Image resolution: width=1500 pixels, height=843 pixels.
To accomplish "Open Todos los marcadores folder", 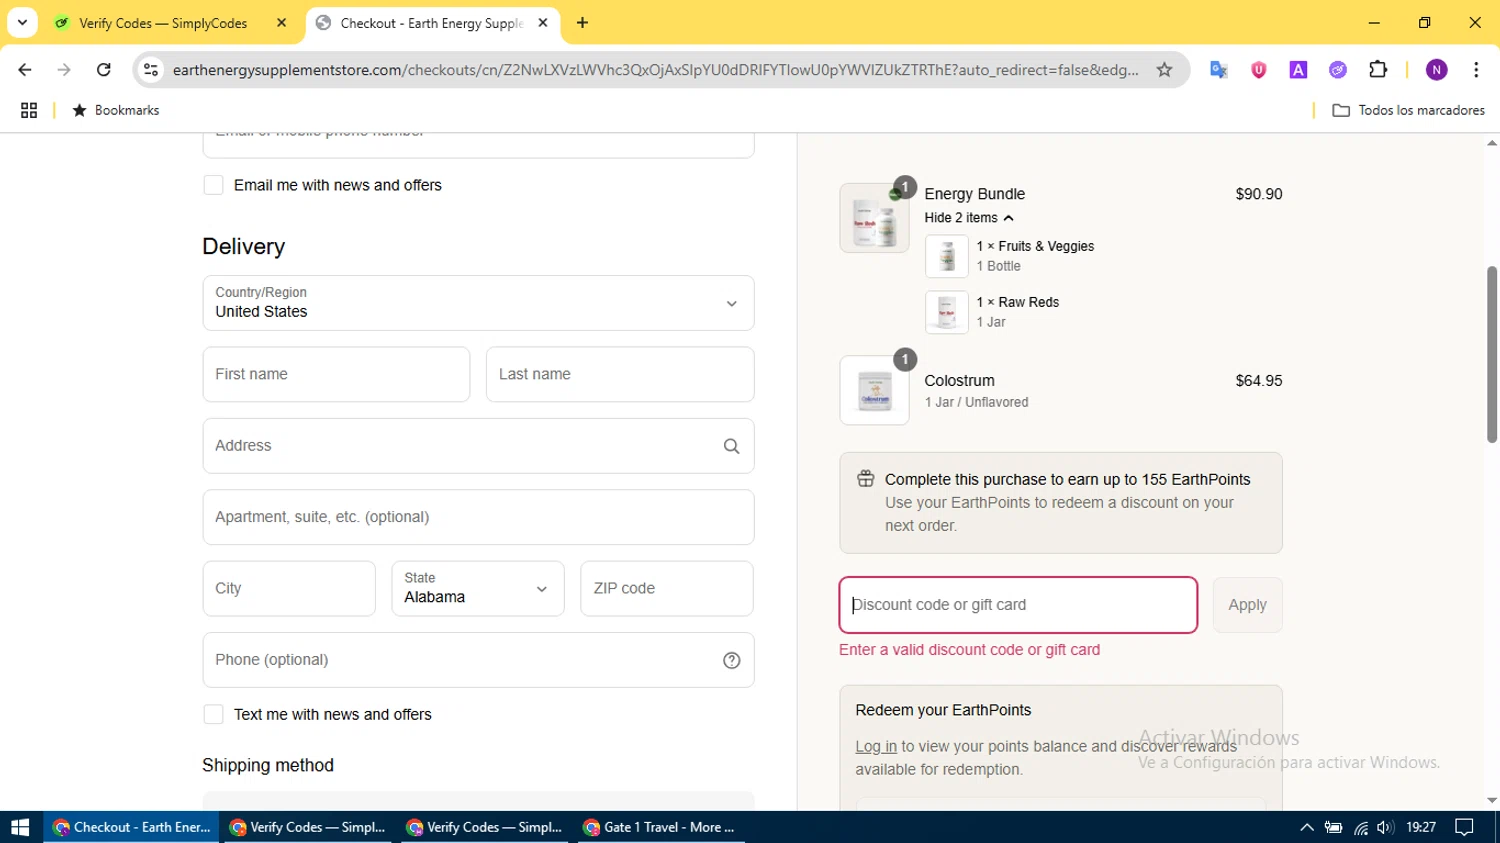I will pos(1409,110).
